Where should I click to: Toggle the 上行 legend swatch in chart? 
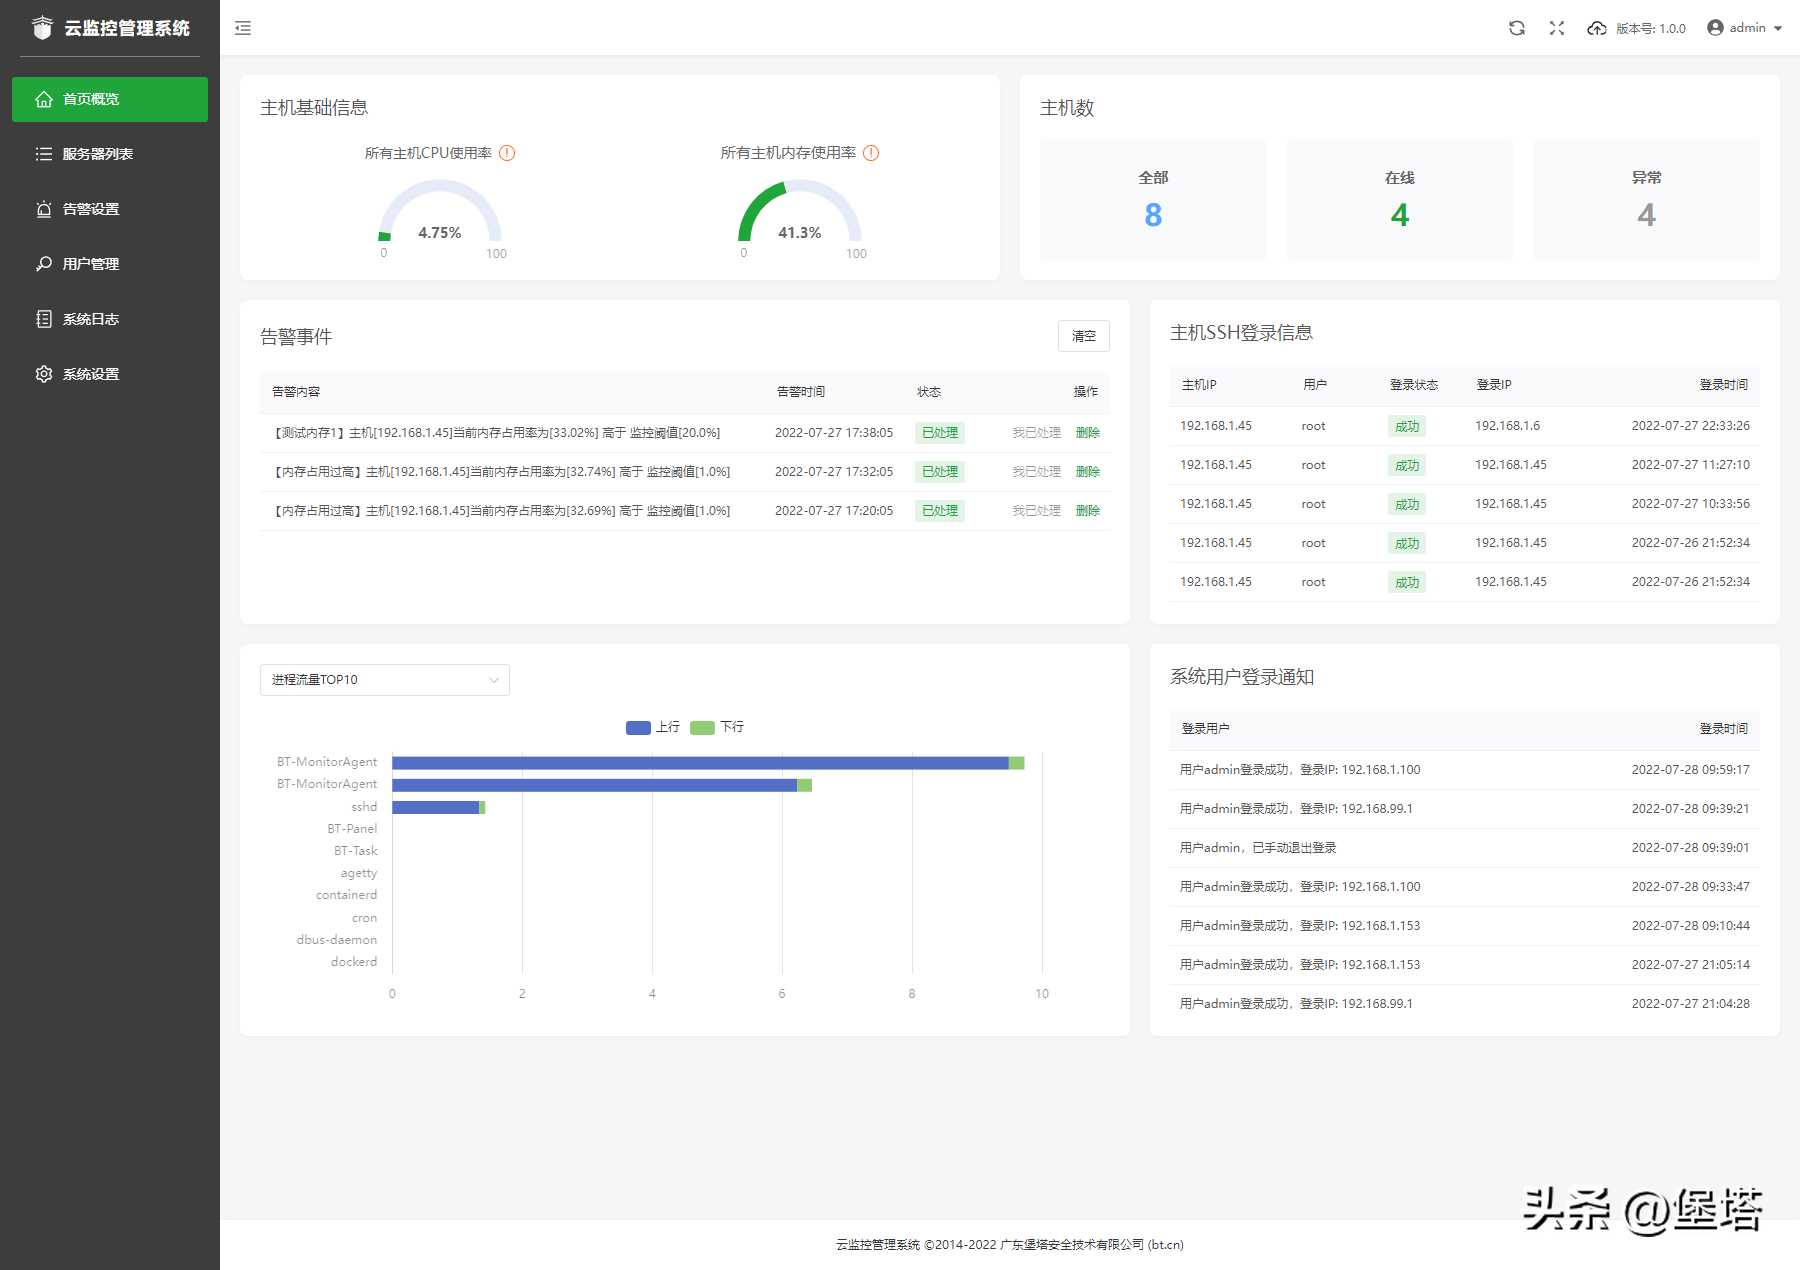pos(638,728)
